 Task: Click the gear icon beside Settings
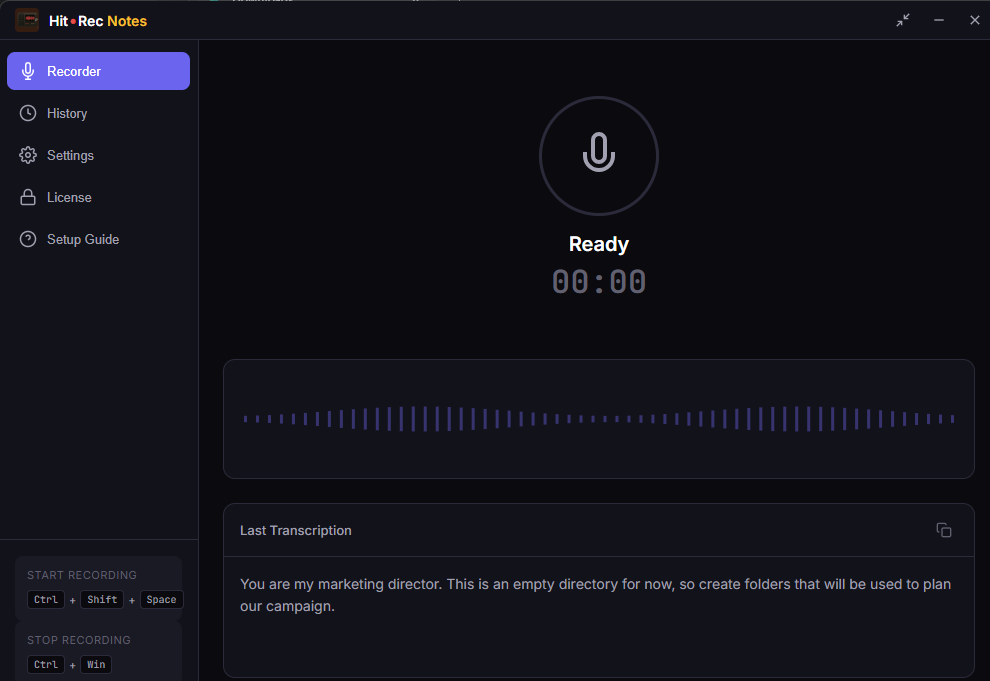click(28, 155)
